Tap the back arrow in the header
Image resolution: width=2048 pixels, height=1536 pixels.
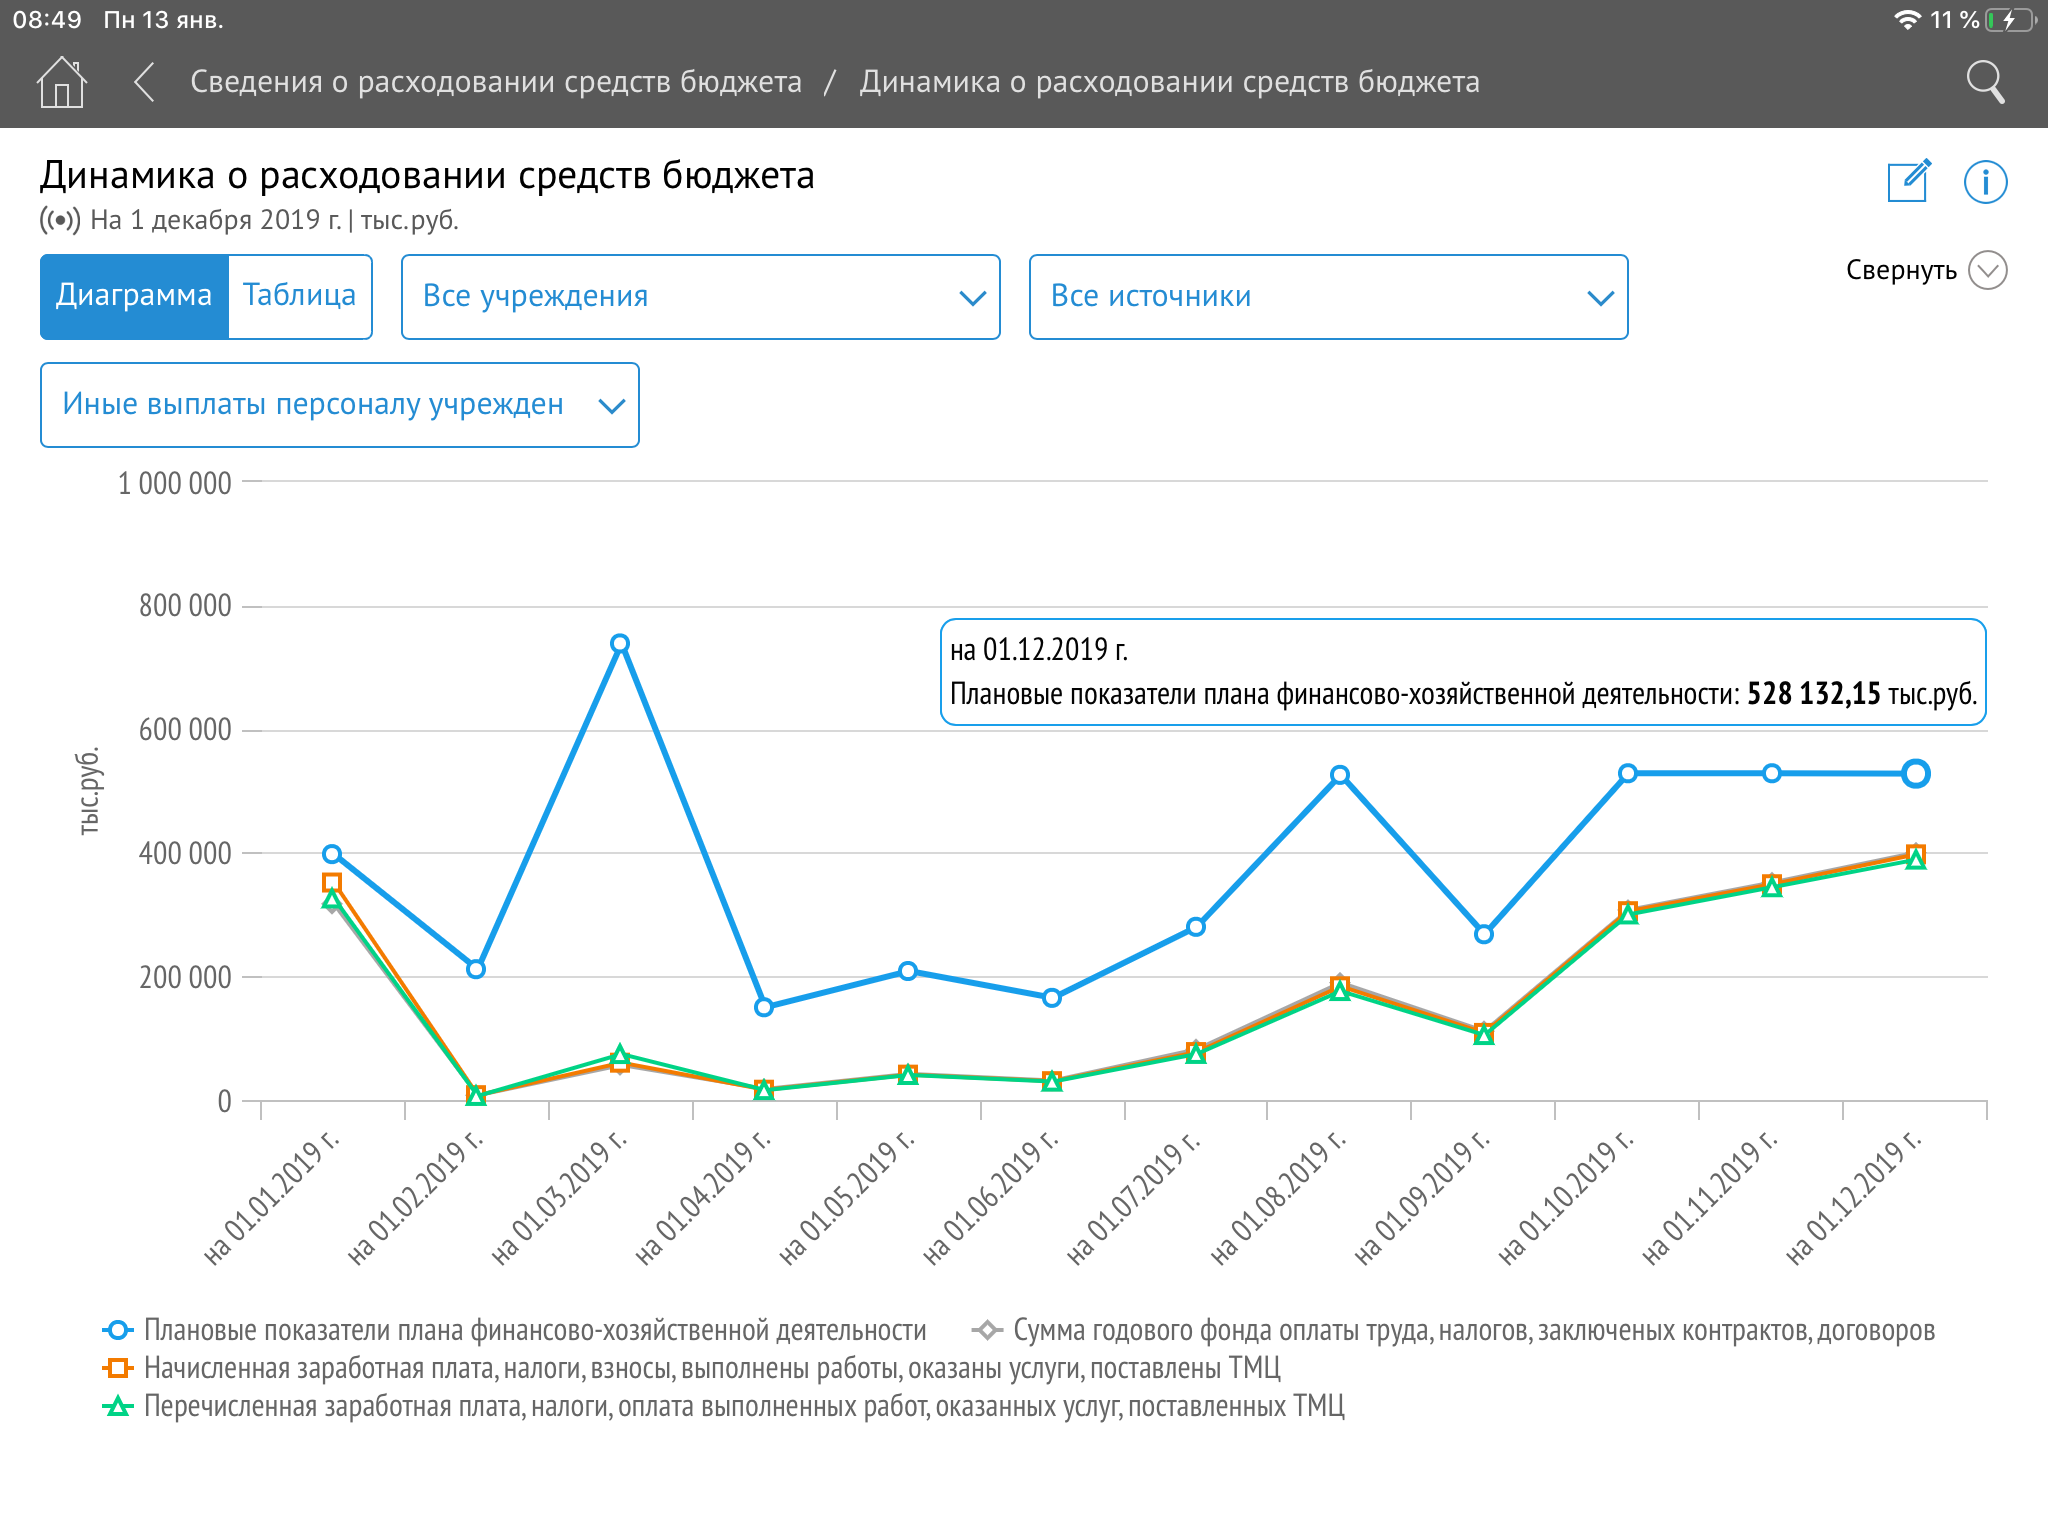145,82
